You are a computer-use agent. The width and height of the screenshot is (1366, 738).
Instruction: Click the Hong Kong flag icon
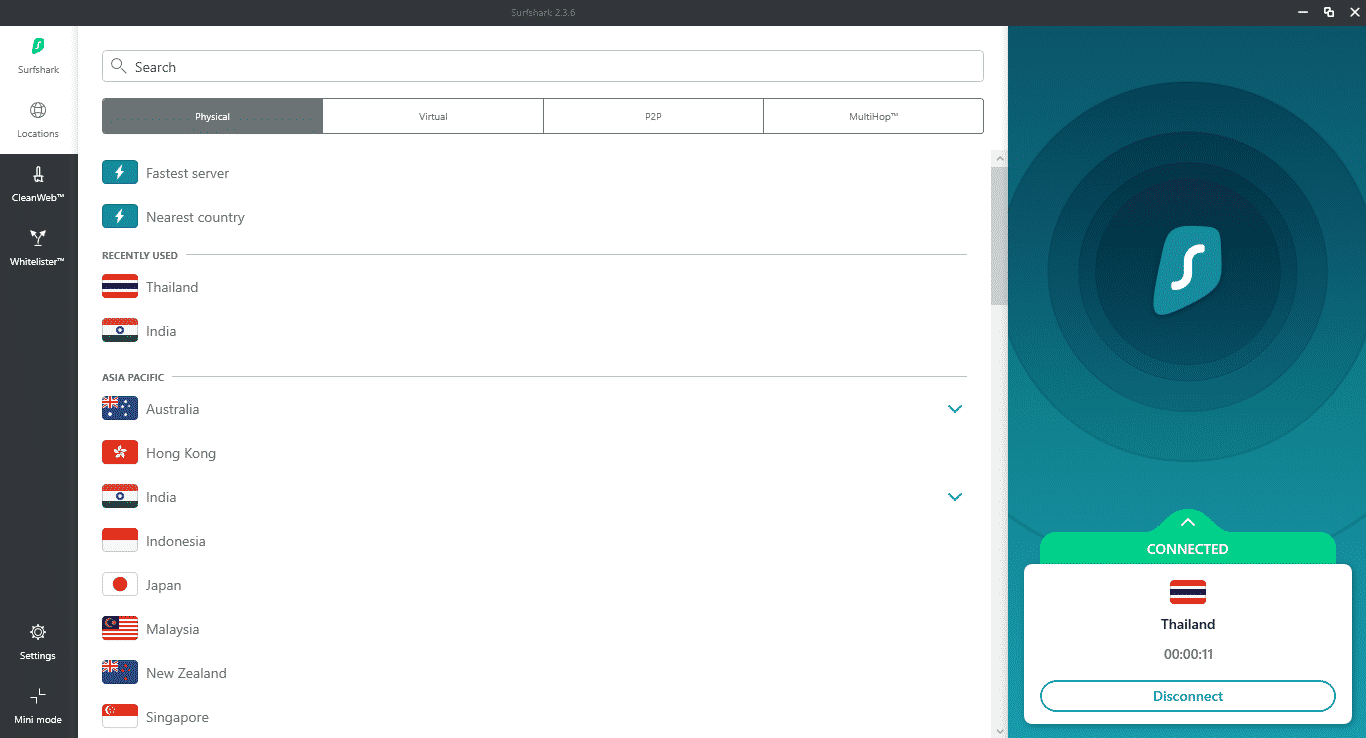coord(120,452)
